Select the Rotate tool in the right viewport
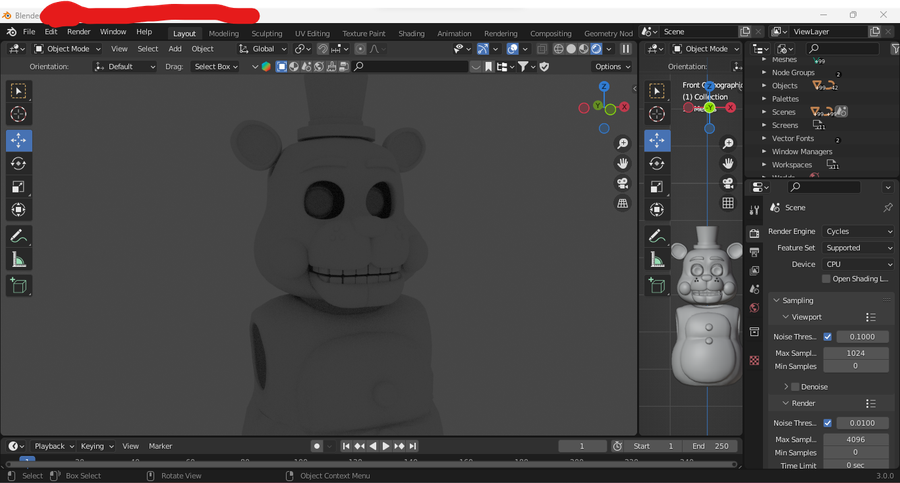 657,164
